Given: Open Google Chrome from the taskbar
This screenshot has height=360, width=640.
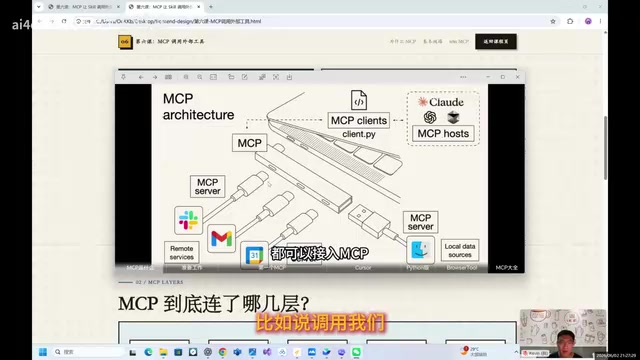Looking at the screenshot, I should tap(222, 352).
